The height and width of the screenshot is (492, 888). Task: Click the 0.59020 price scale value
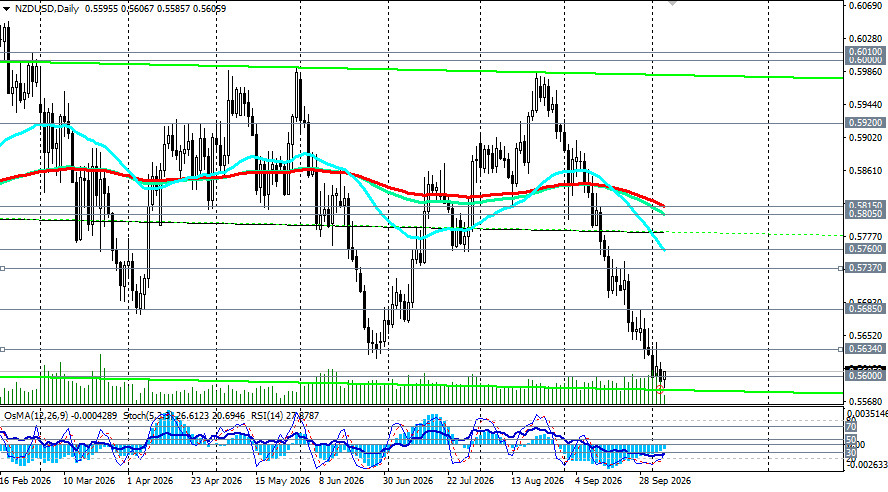click(x=865, y=138)
